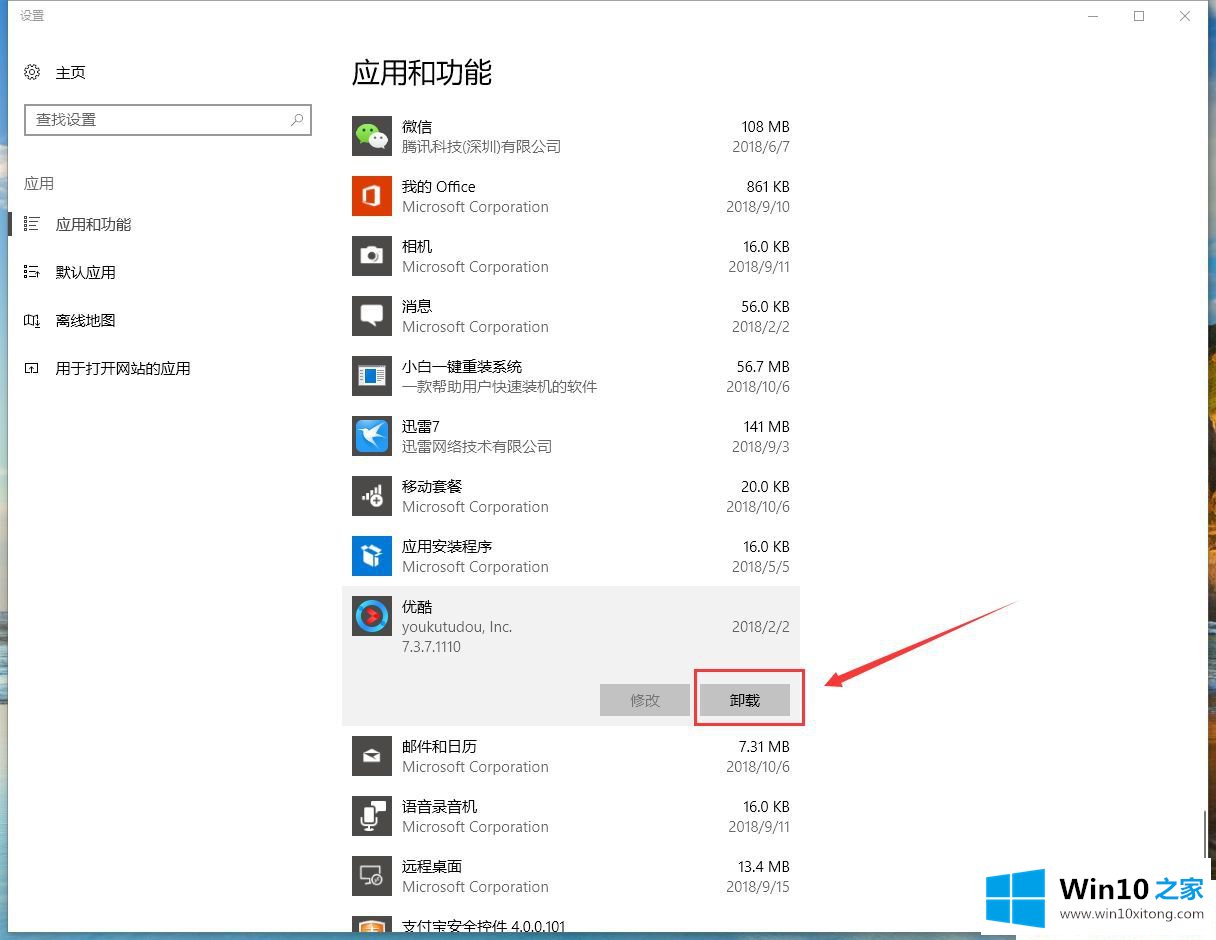Image resolution: width=1216 pixels, height=940 pixels.
Task: Select the 我的 Office entry name
Action: coord(438,186)
